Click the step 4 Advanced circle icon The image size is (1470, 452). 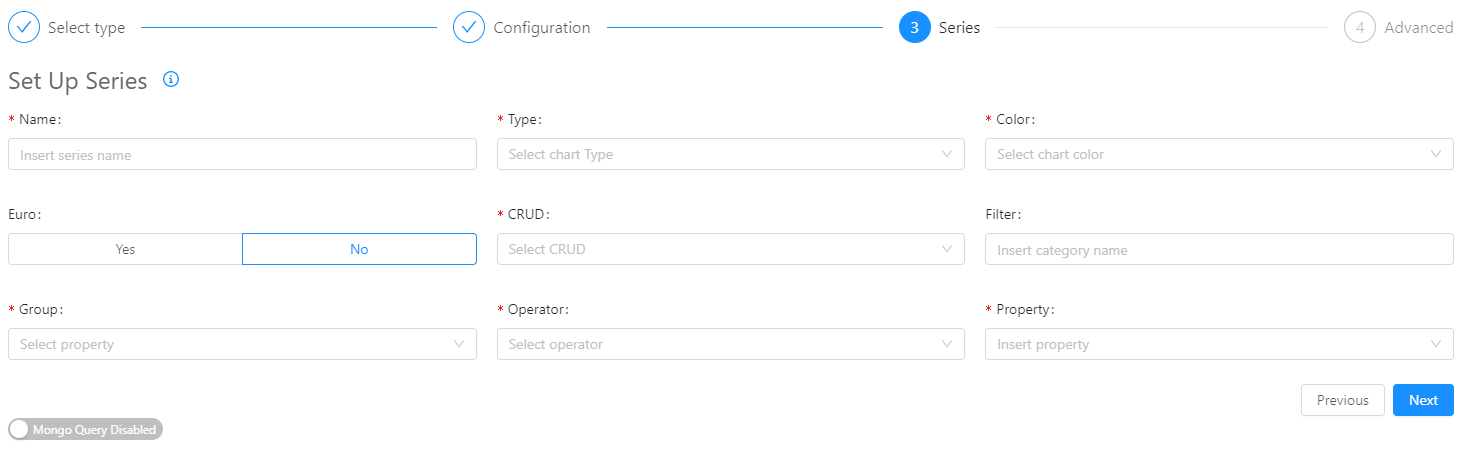(x=1360, y=27)
